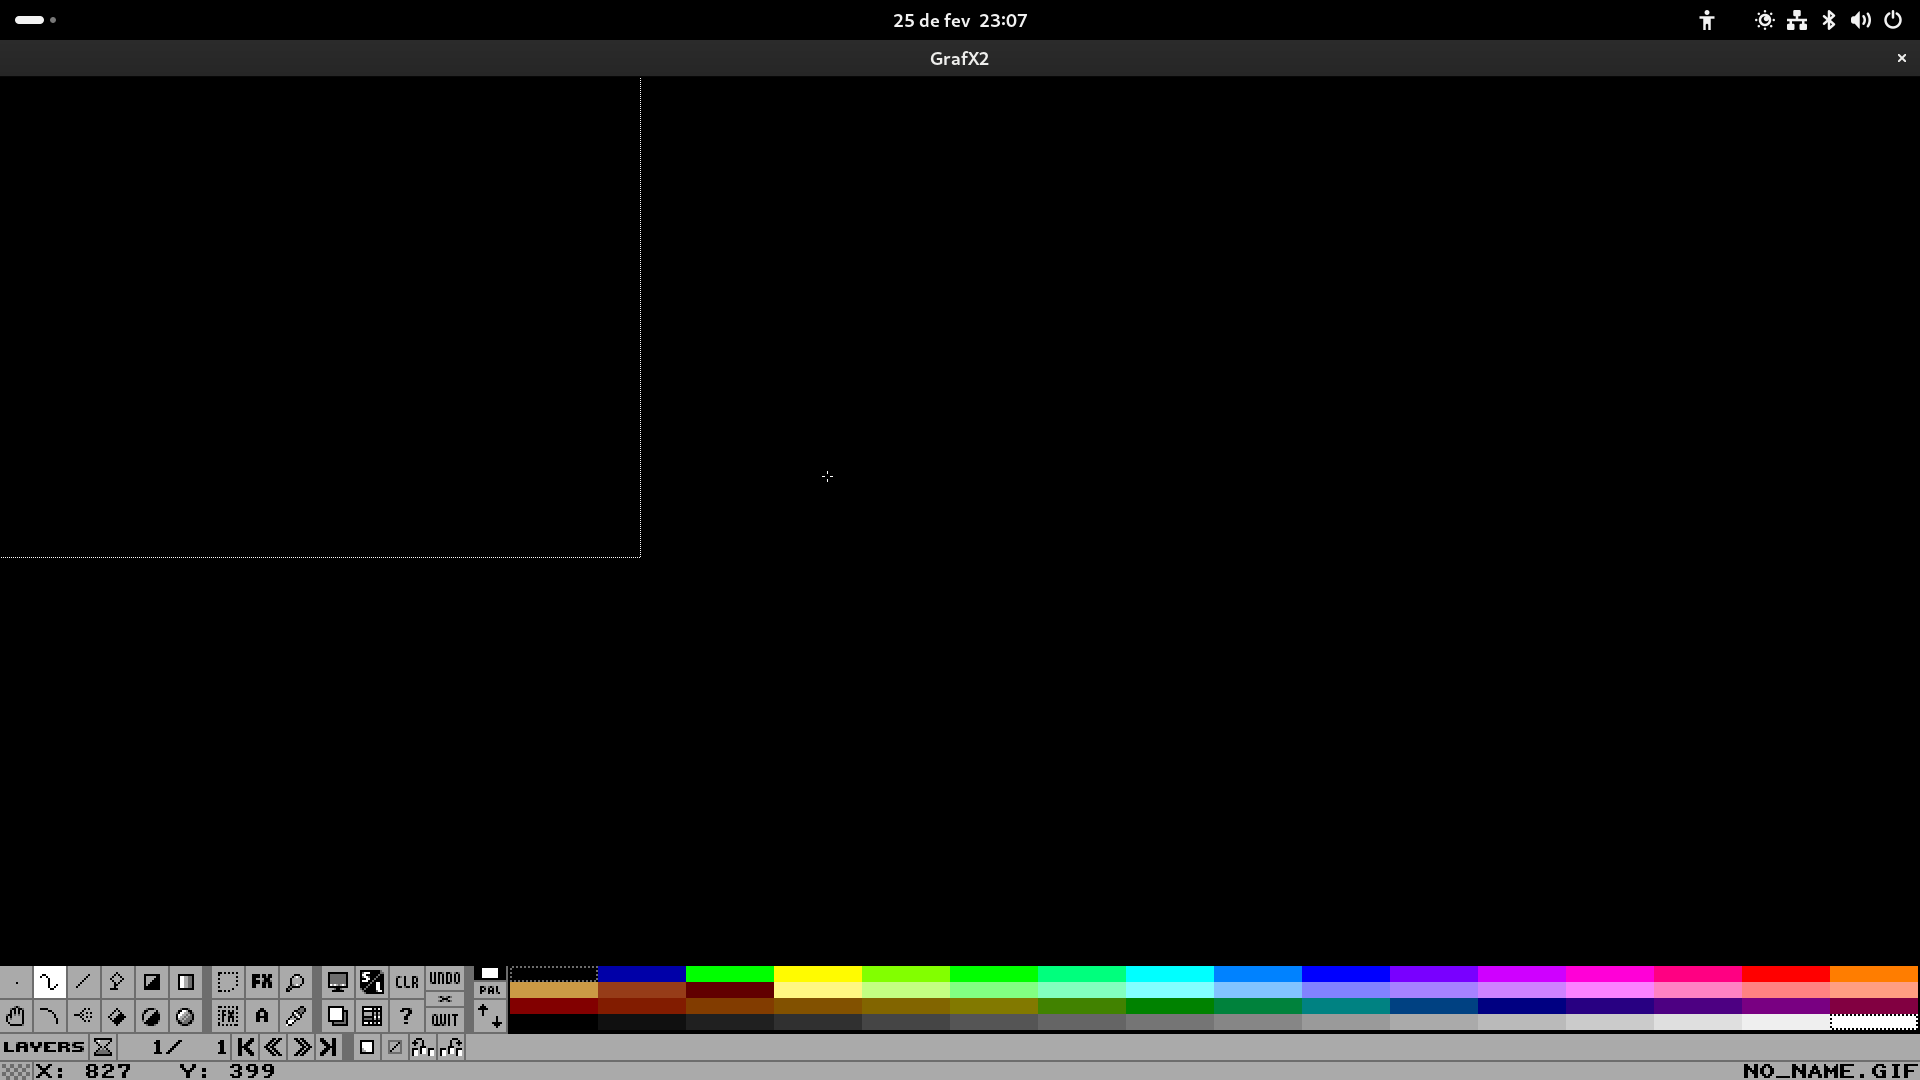The height and width of the screenshot is (1080, 1920).
Task: Select the text tool
Action: click(x=262, y=1017)
